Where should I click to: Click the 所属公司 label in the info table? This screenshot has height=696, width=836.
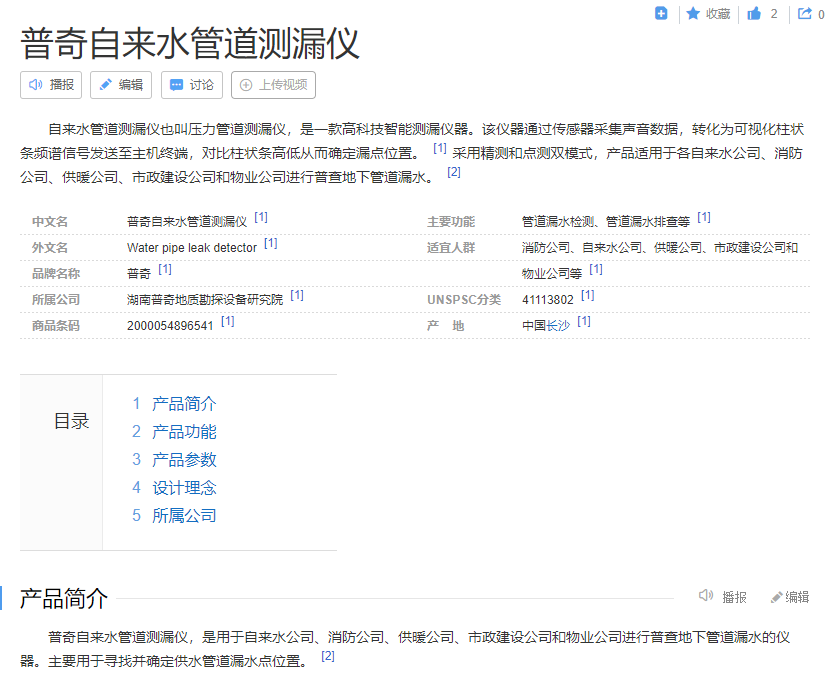click(x=56, y=300)
